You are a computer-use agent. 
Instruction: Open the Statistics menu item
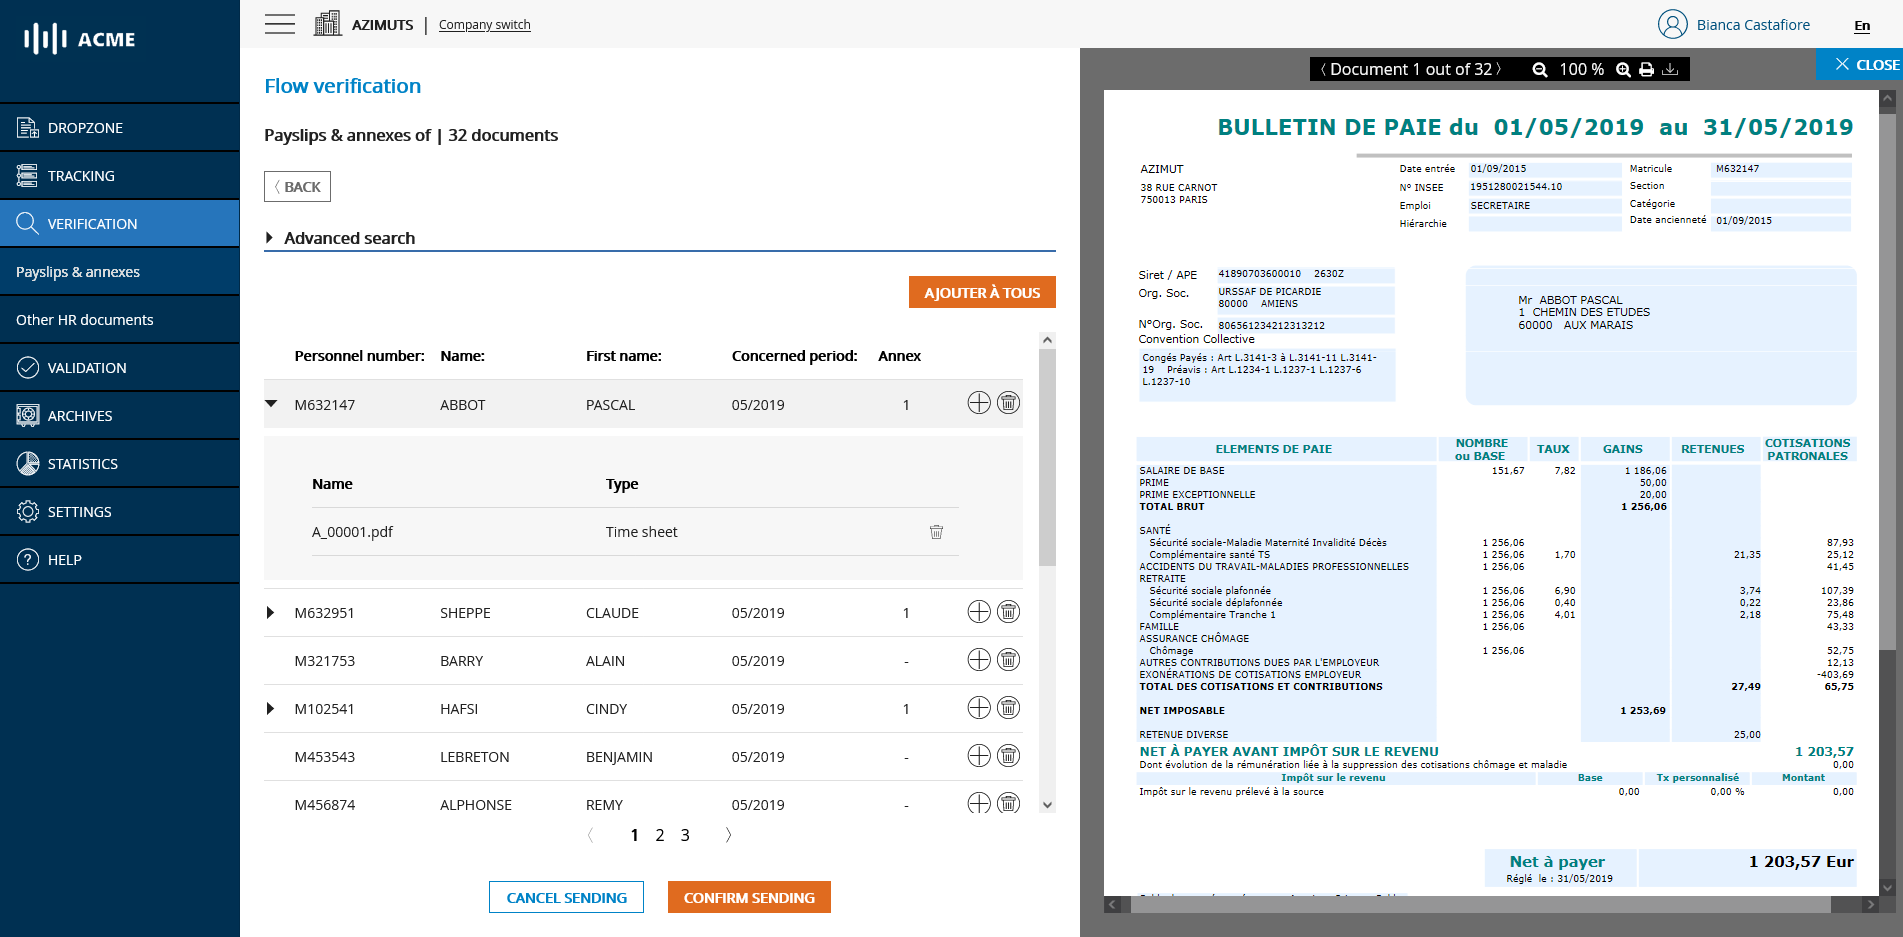click(82, 464)
